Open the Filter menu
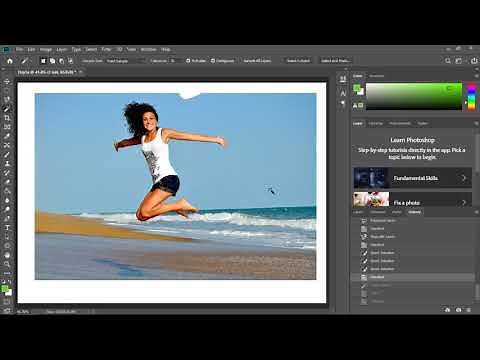This screenshot has width=480, height=360. [x=106, y=49]
